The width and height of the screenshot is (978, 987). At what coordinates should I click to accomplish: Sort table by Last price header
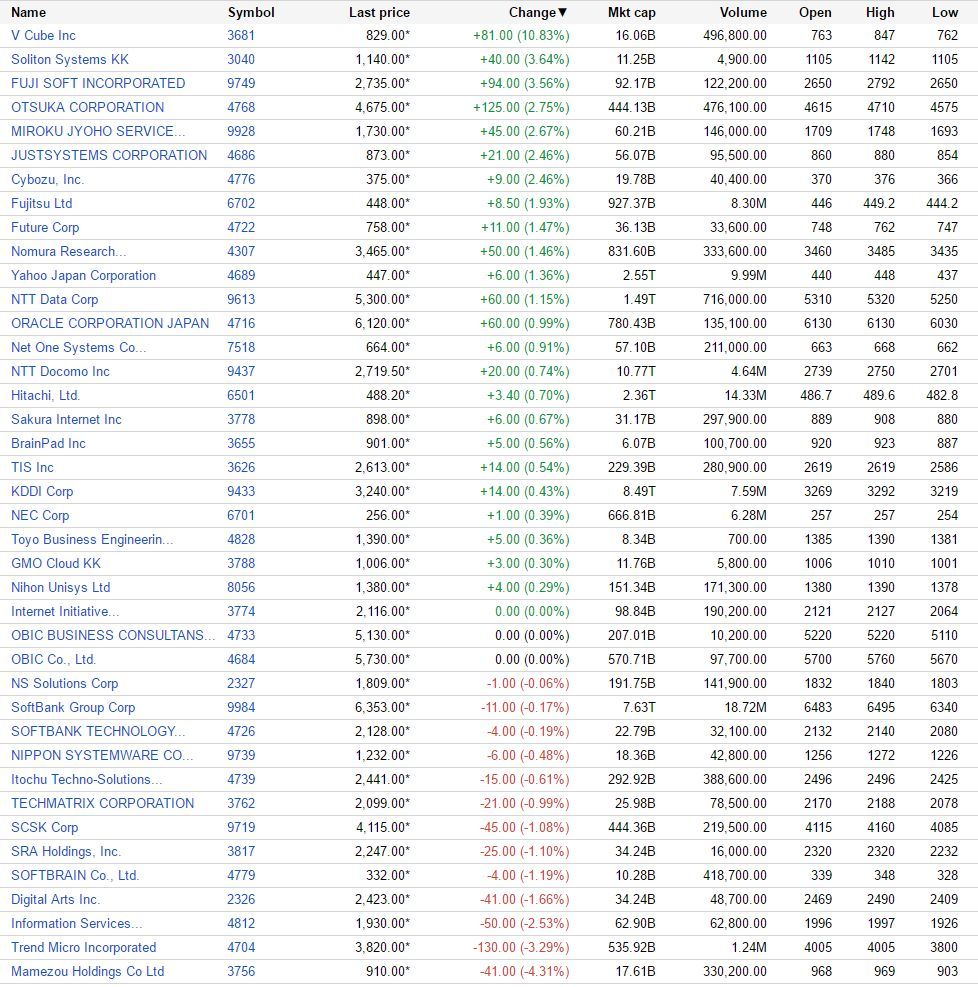click(x=379, y=13)
